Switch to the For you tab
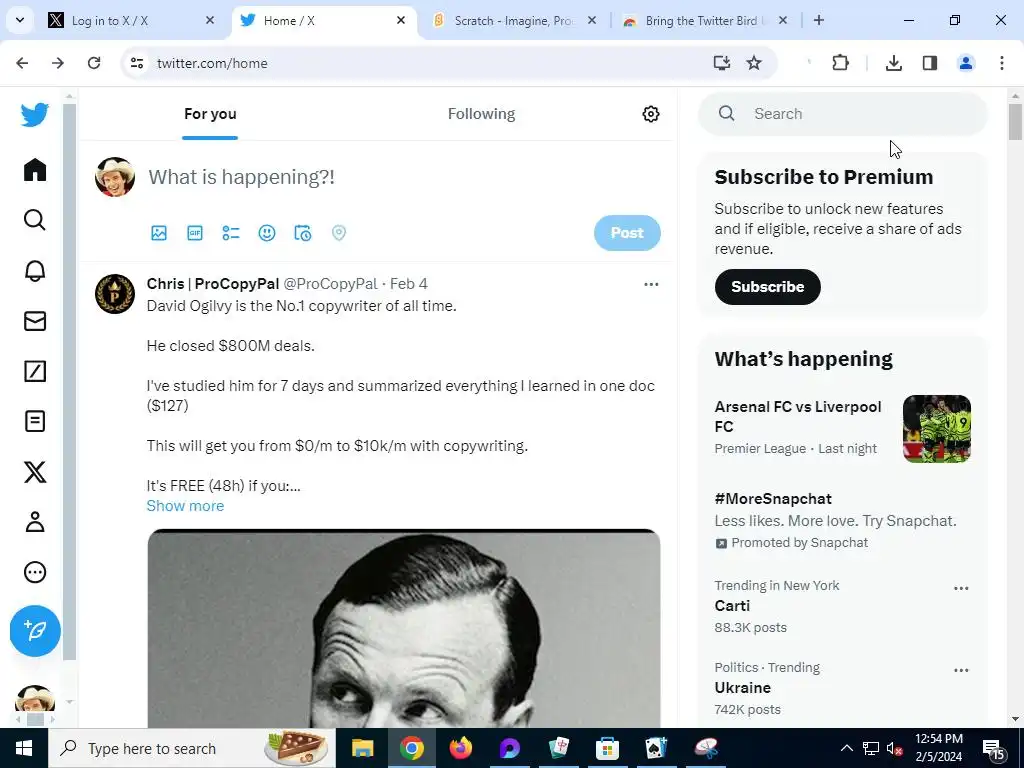1024x768 pixels. (210, 114)
